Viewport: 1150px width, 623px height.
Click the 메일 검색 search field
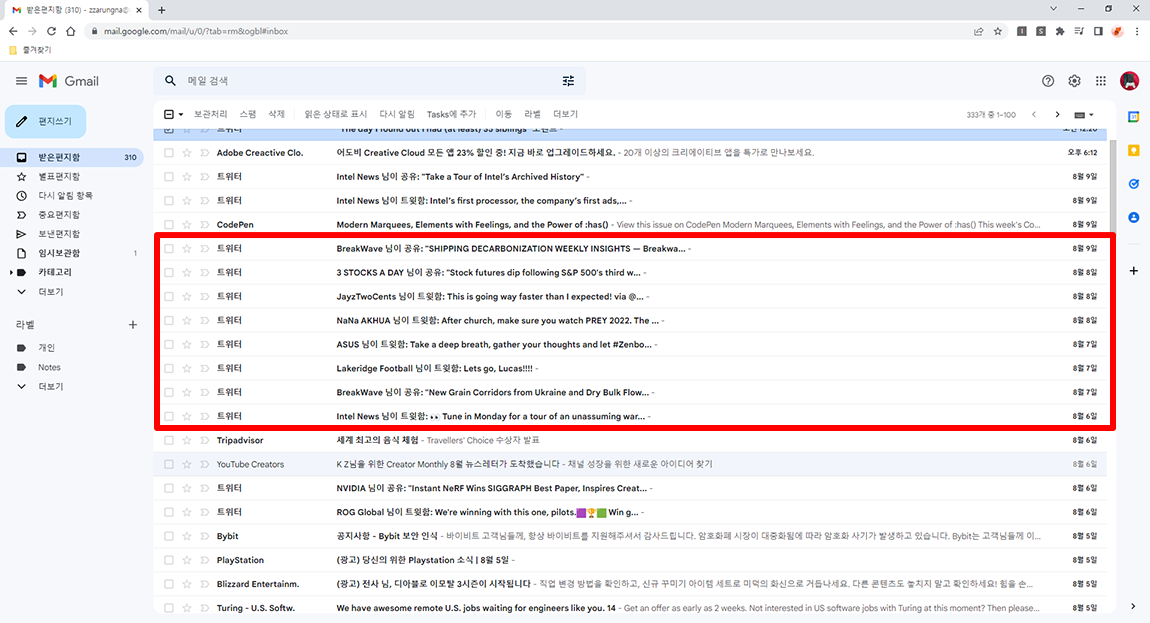click(370, 81)
